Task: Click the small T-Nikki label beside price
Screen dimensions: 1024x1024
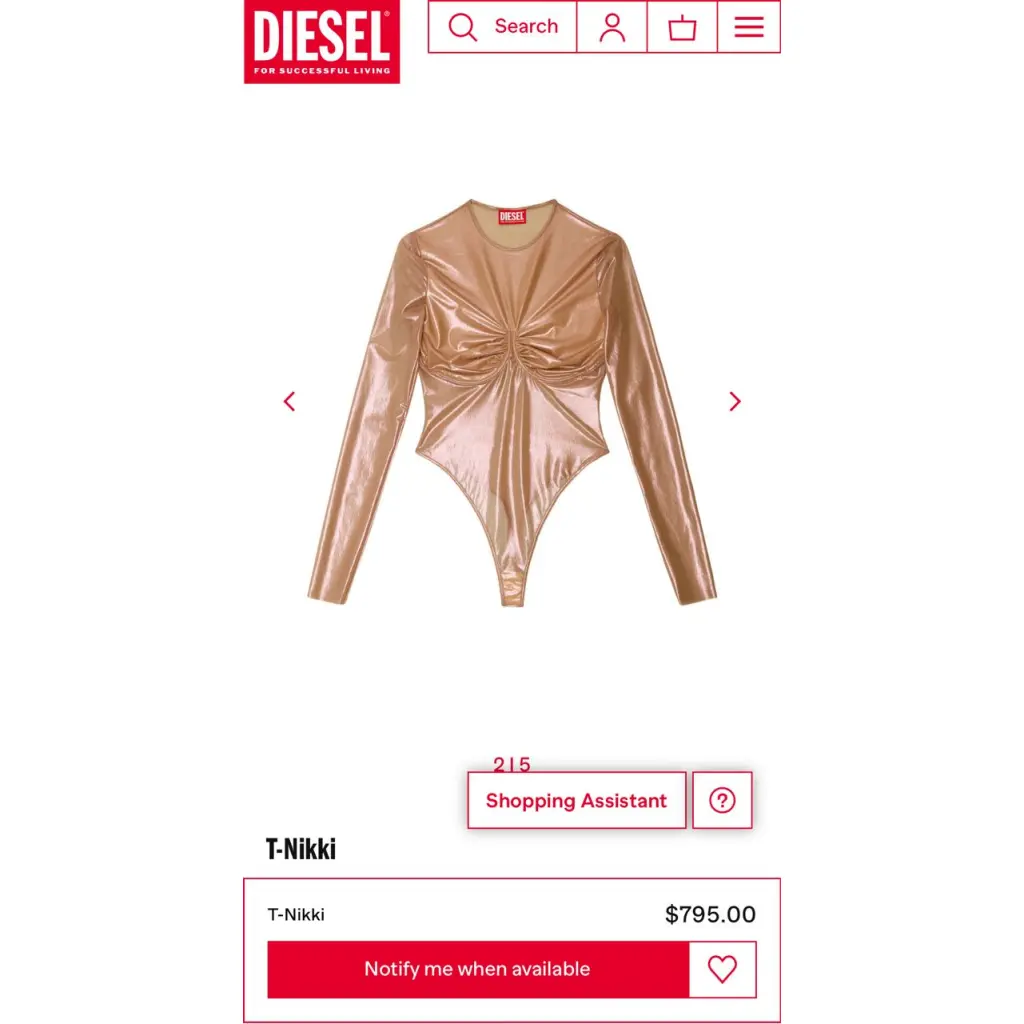Action: [x=296, y=914]
